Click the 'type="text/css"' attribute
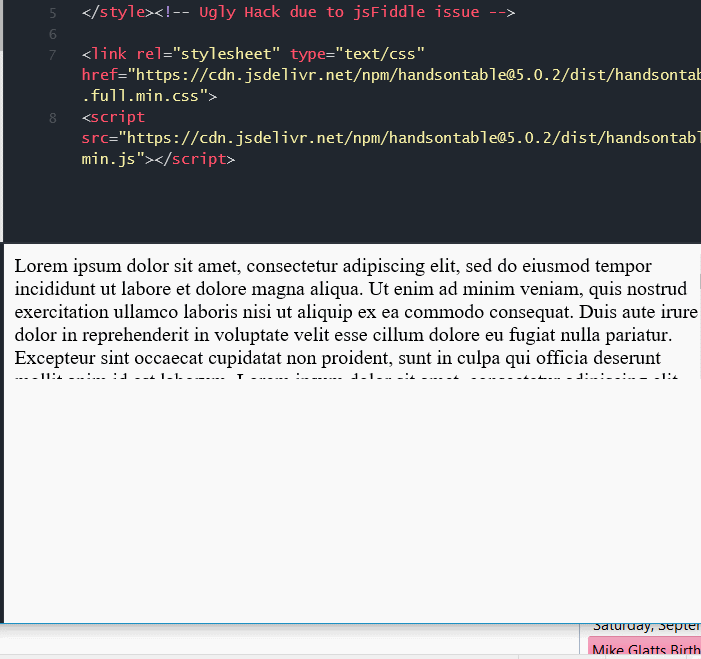 357,54
